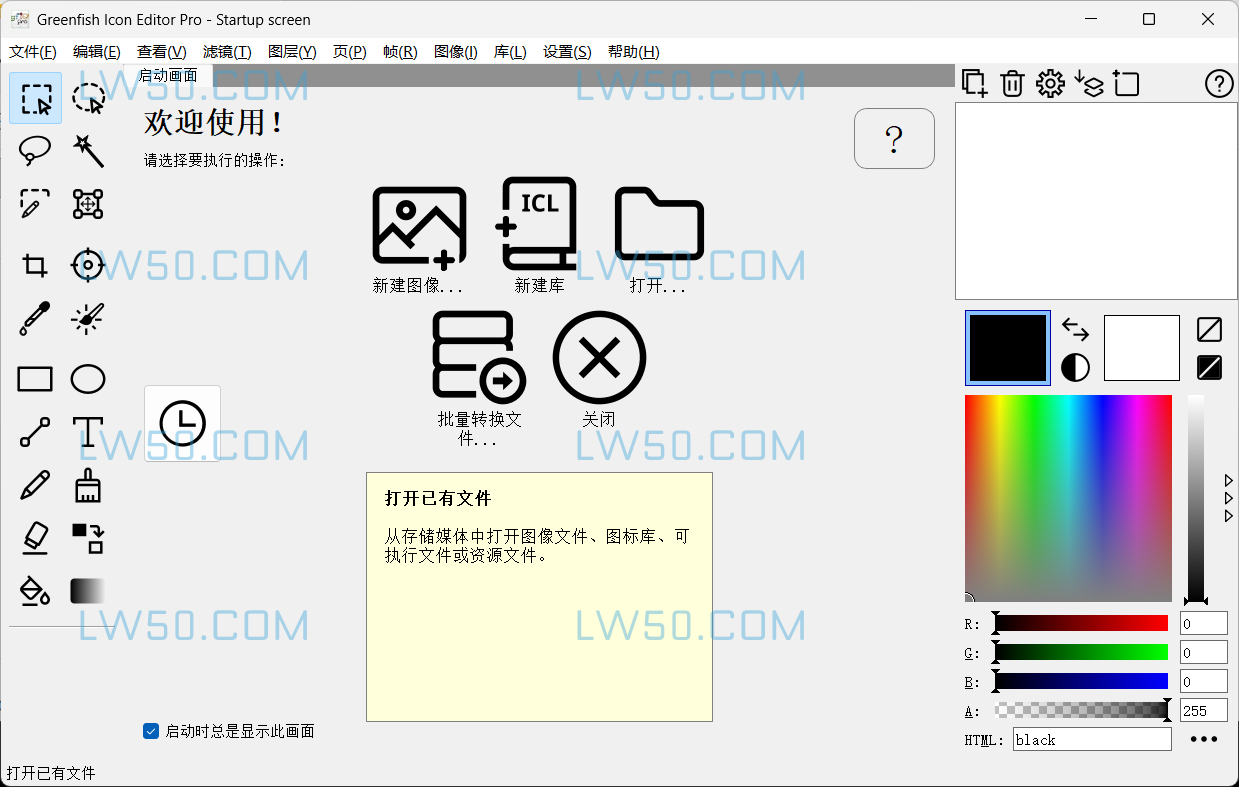The width and height of the screenshot is (1239, 787).
Task: Select the Eyedropper color picker tool
Action: (x=34, y=318)
